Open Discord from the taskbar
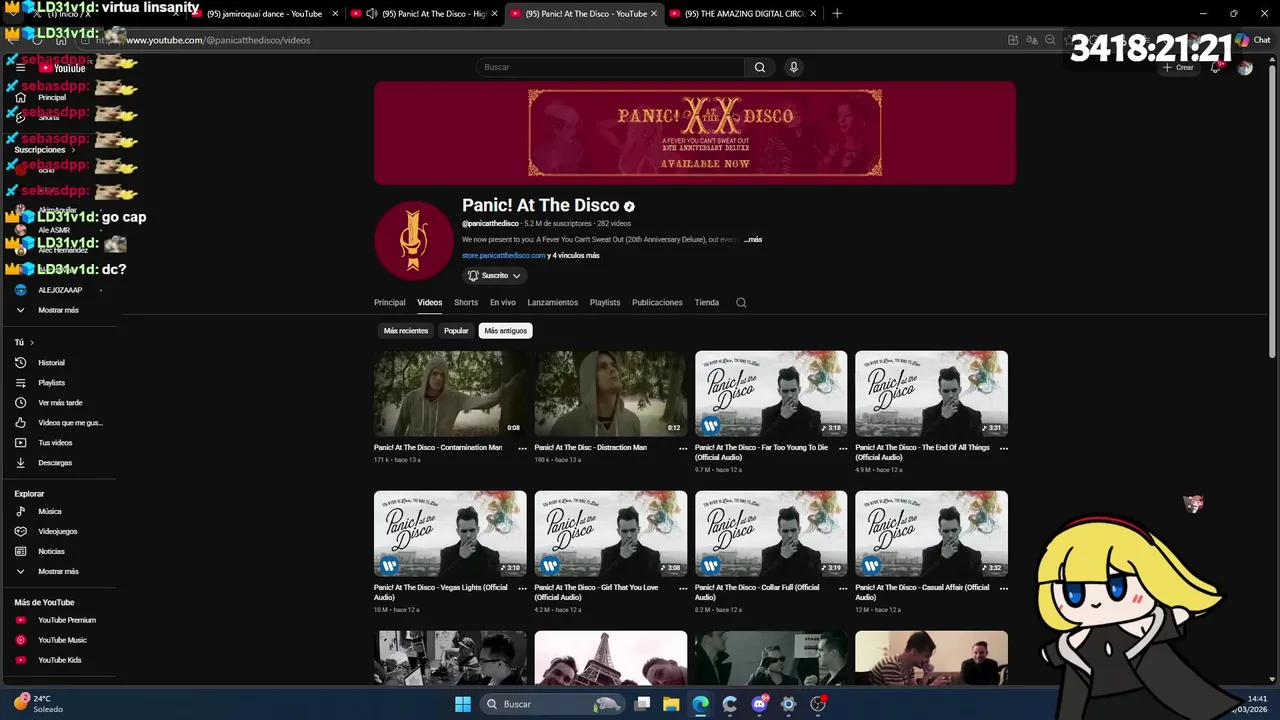The width and height of the screenshot is (1280, 720). tap(759, 704)
